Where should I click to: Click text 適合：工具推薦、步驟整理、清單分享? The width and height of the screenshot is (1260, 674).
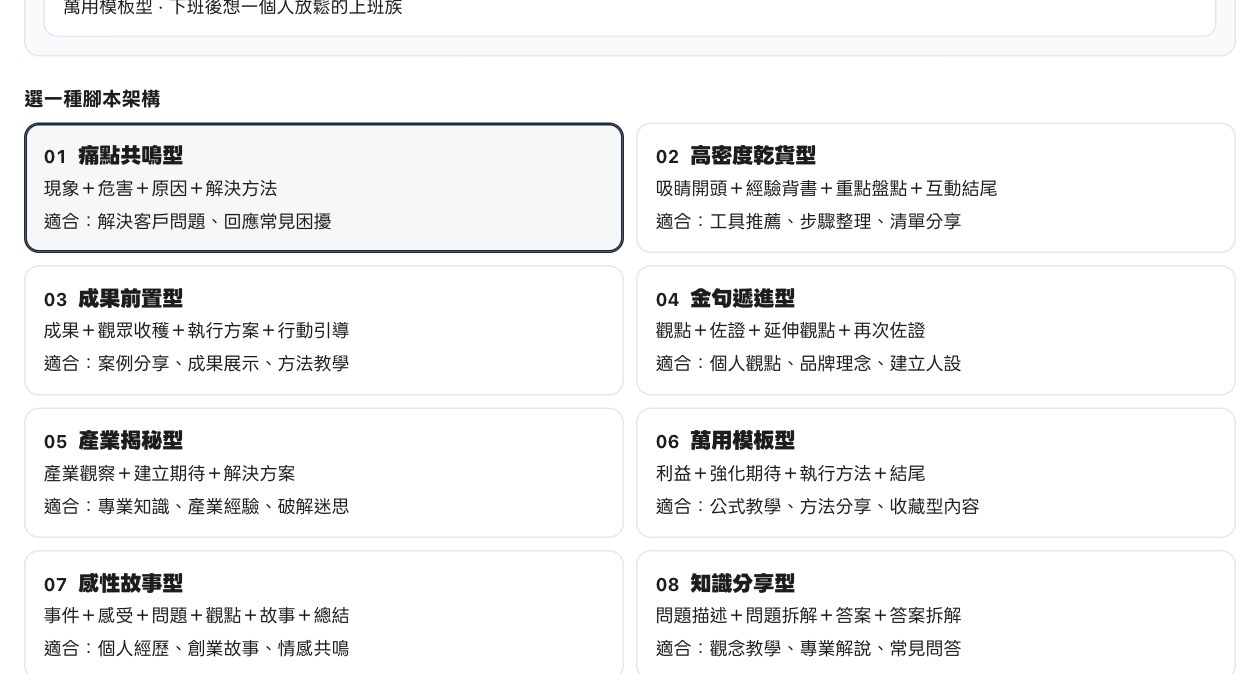[x=809, y=222]
